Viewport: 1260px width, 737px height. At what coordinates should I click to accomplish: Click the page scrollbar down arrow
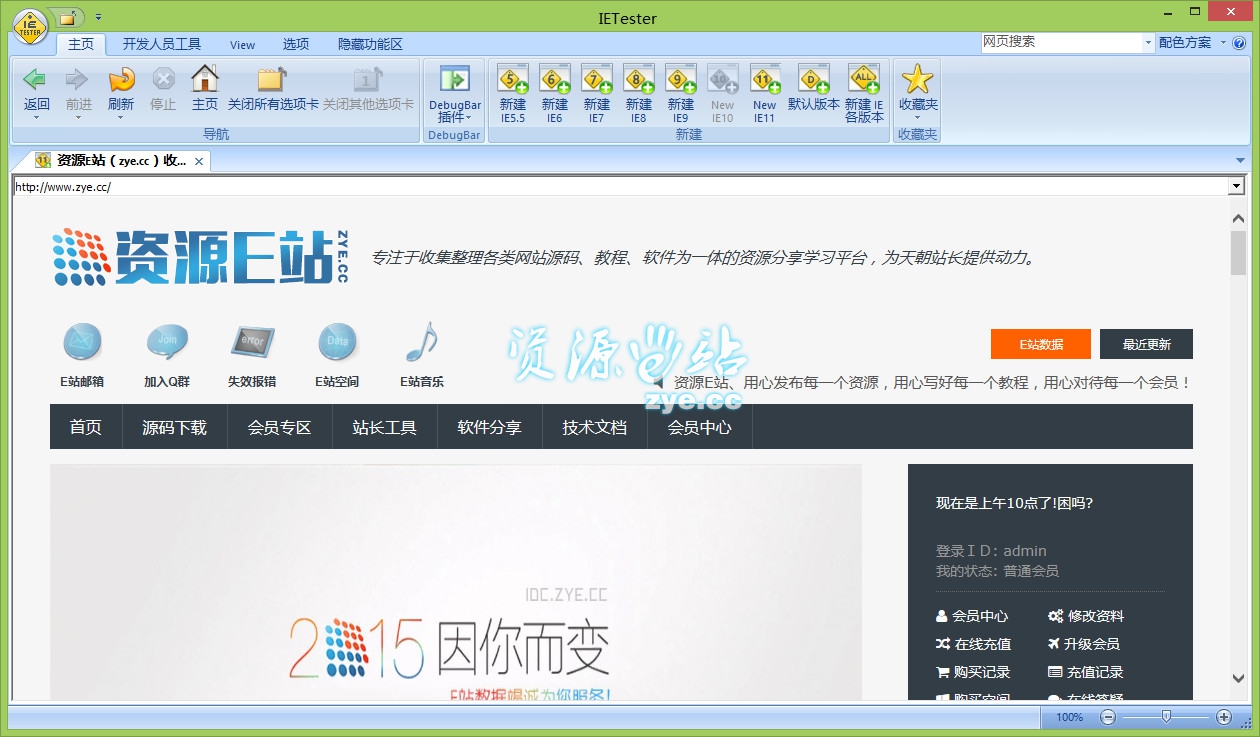[1239, 679]
